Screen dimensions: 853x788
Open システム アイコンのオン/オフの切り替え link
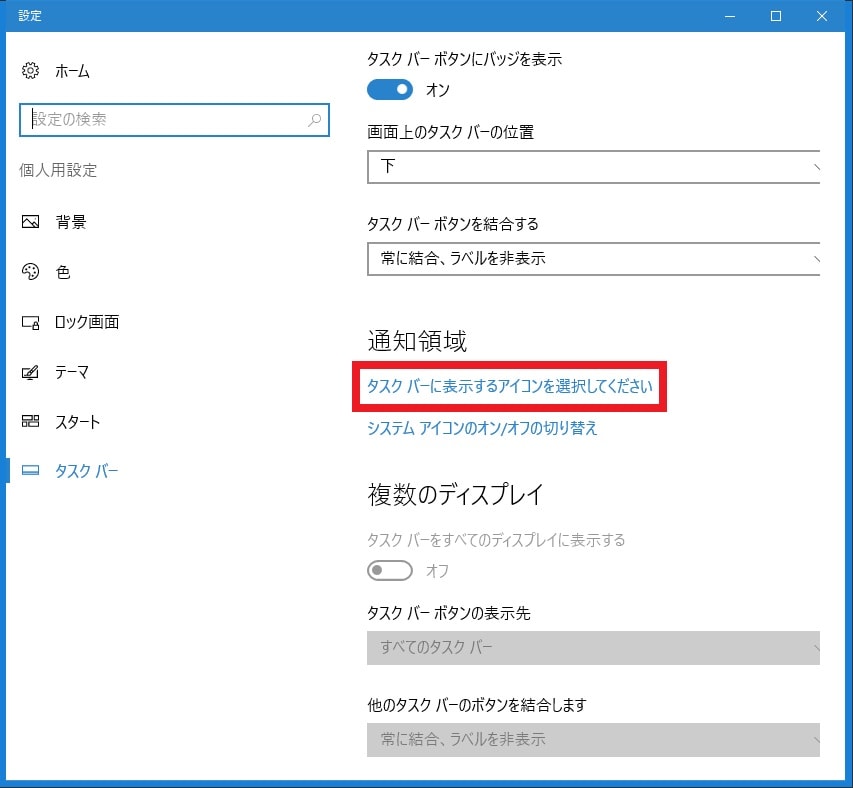482,429
